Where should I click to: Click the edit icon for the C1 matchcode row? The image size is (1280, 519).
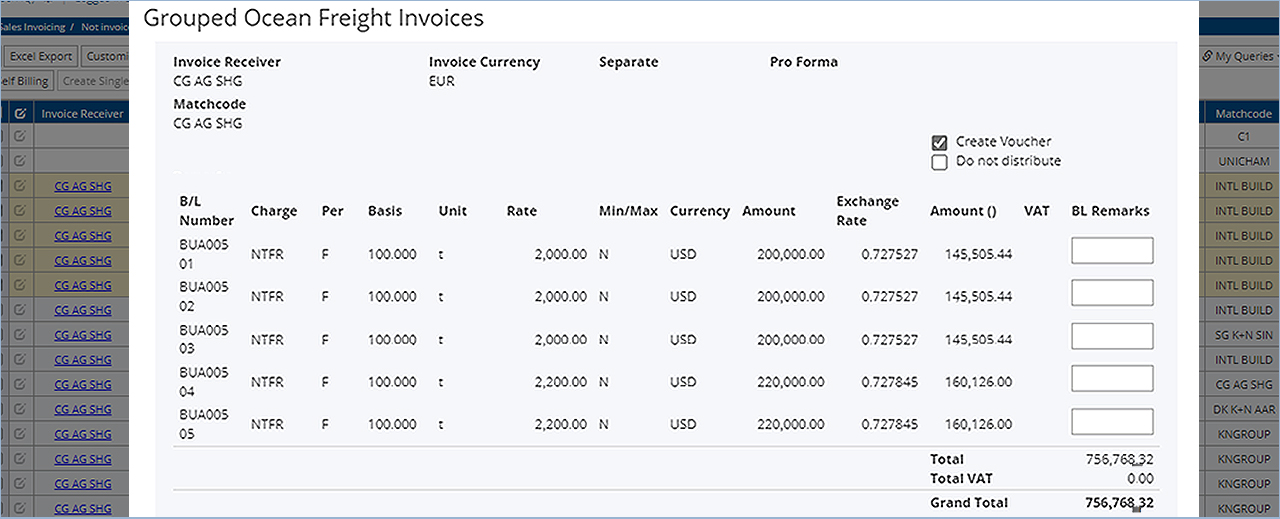[x=20, y=136]
